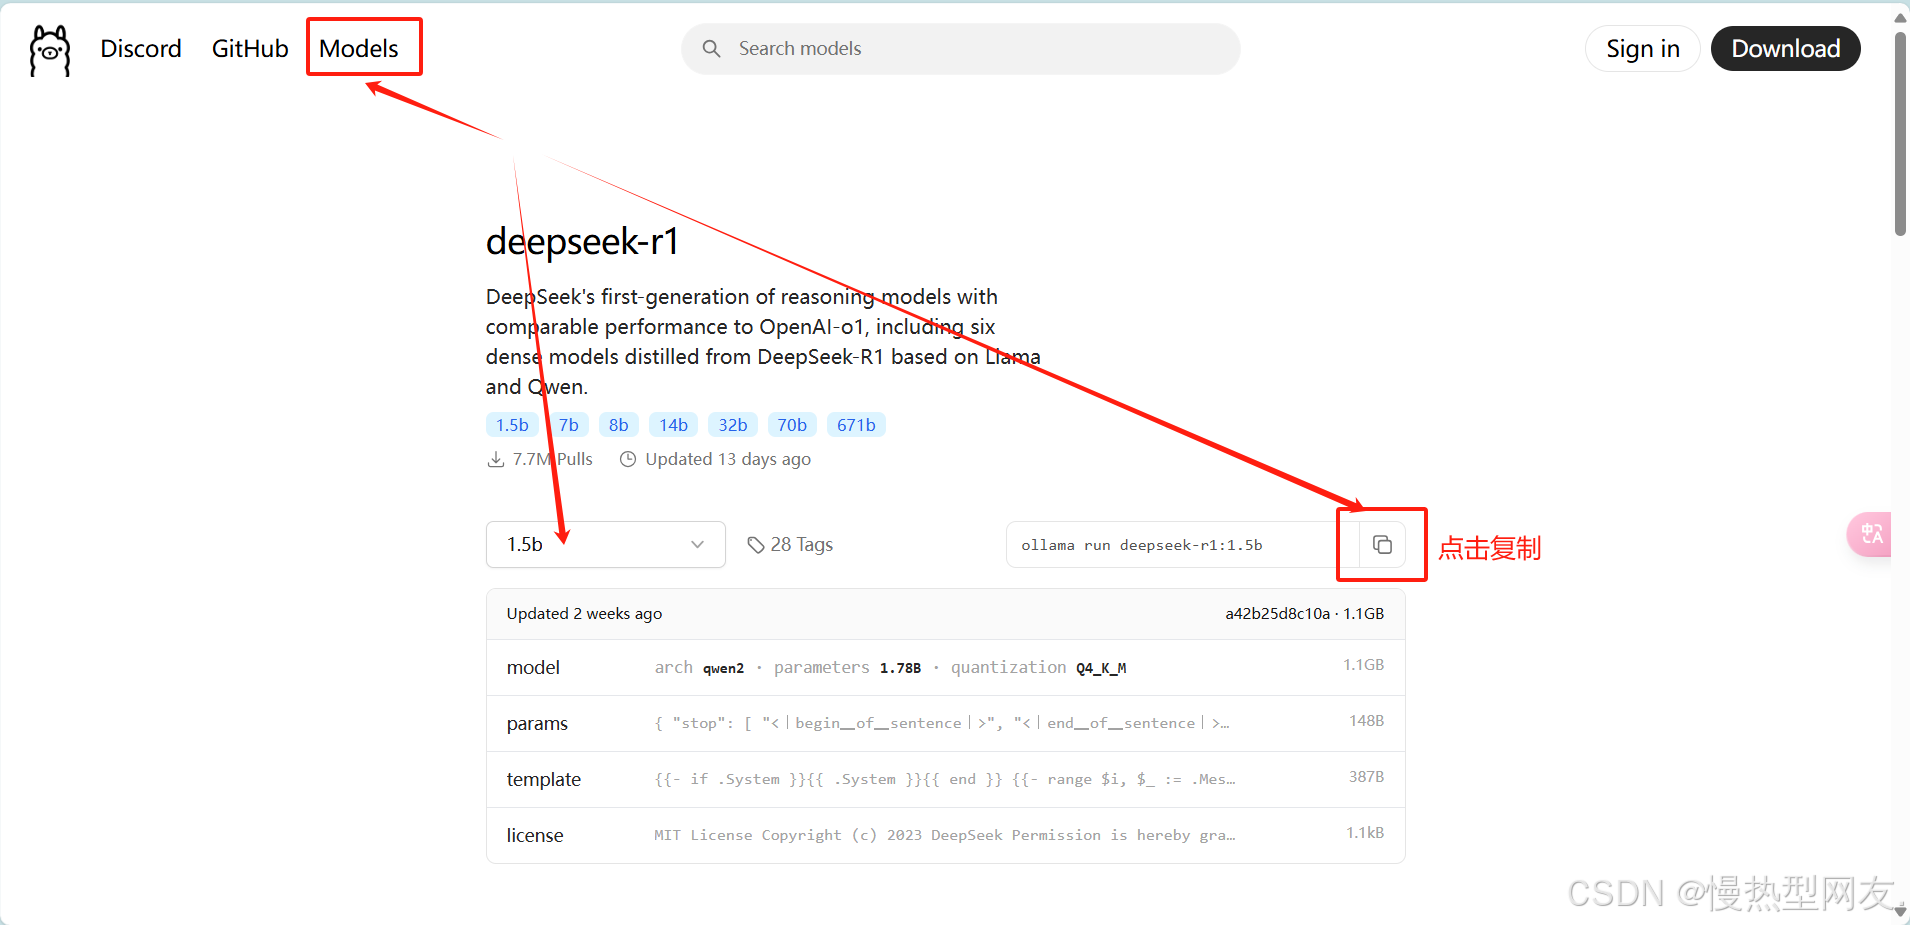Click the tag icon beside 28 Tags
The width and height of the screenshot is (1910, 925).
tap(756, 545)
